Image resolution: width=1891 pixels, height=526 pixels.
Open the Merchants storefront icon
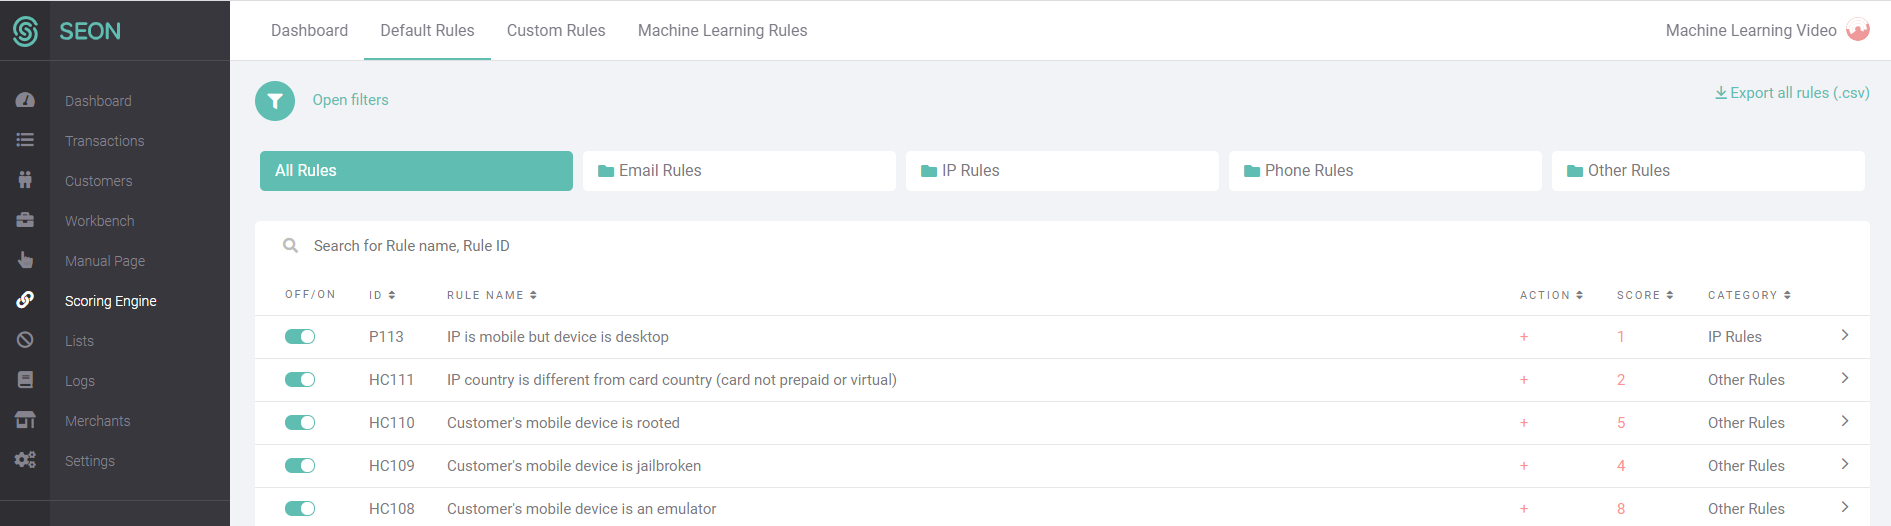coord(25,420)
